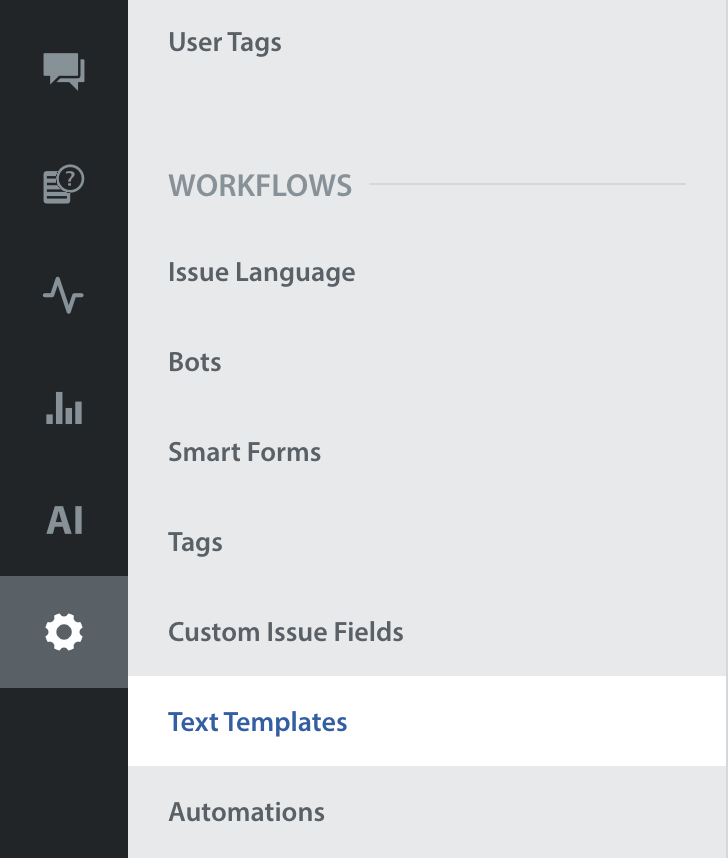Go to the Bots menu item
The image size is (728, 858).
tap(195, 362)
